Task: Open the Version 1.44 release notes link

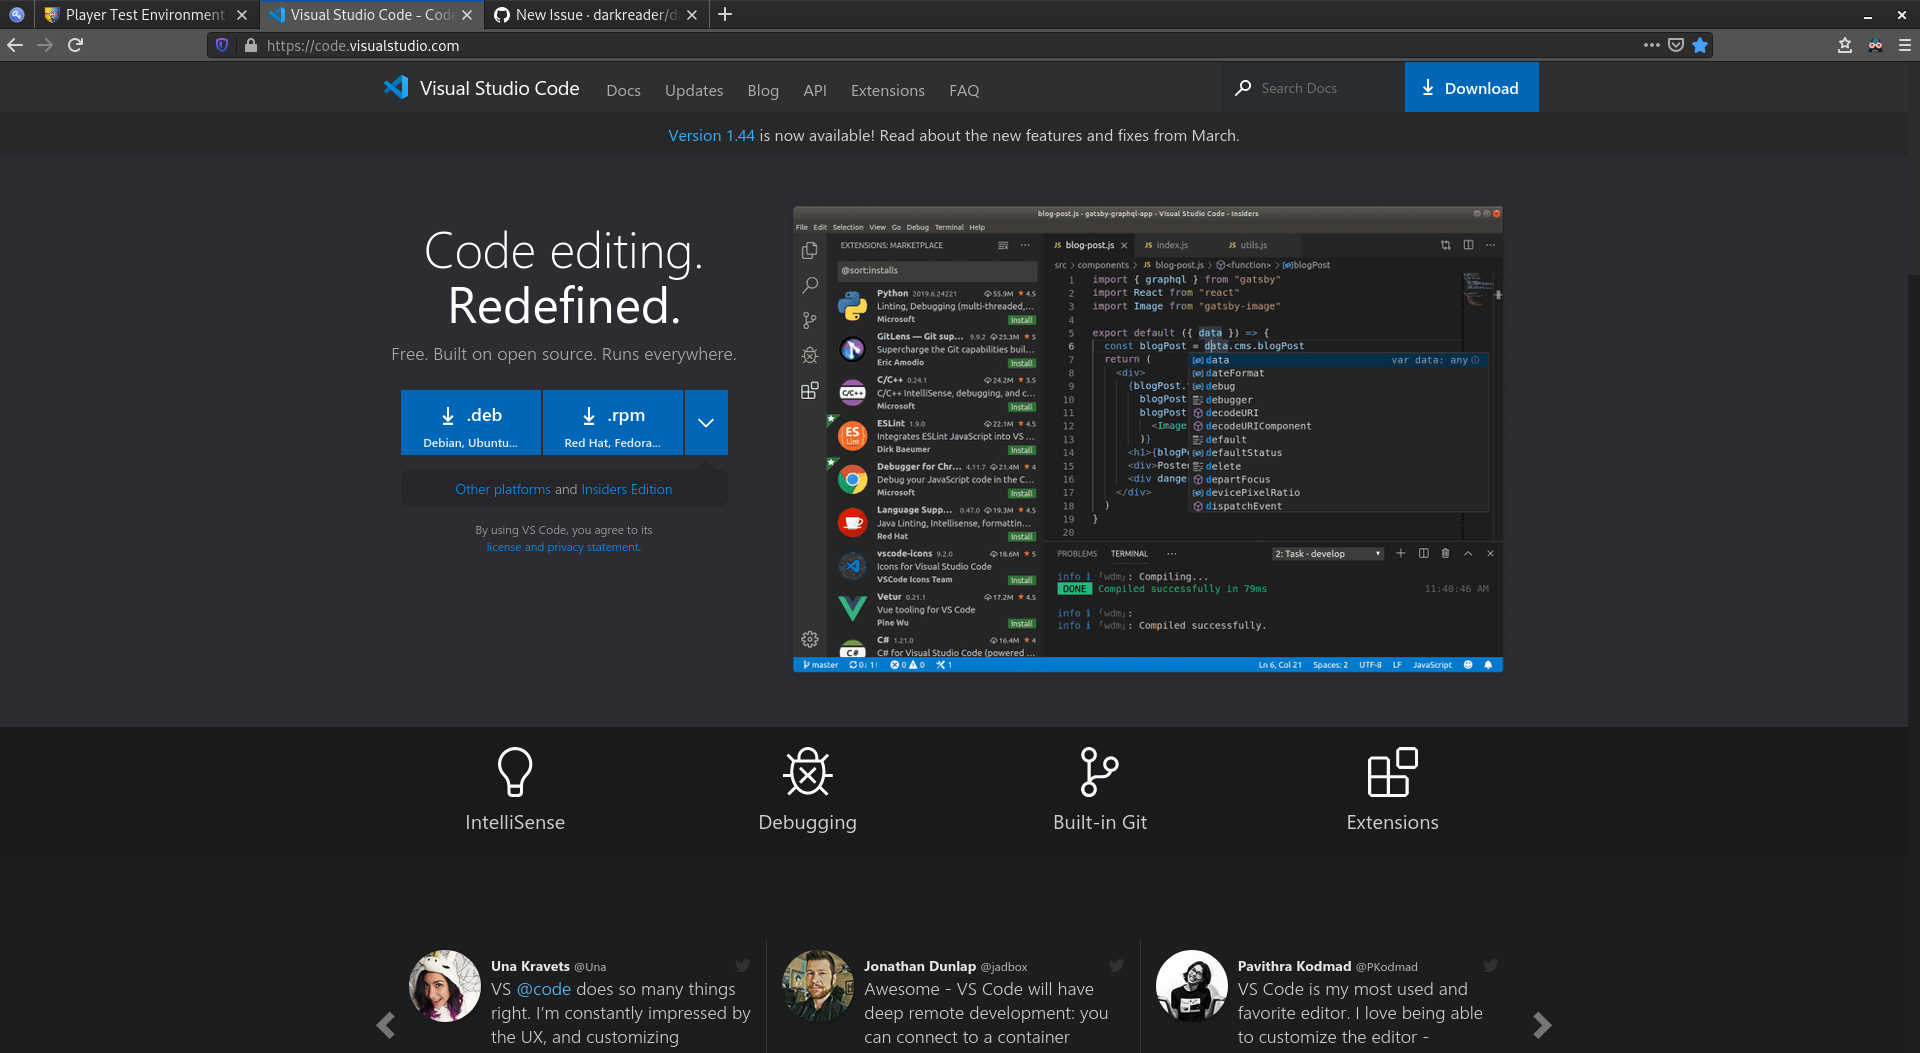Action: (711, 135)
